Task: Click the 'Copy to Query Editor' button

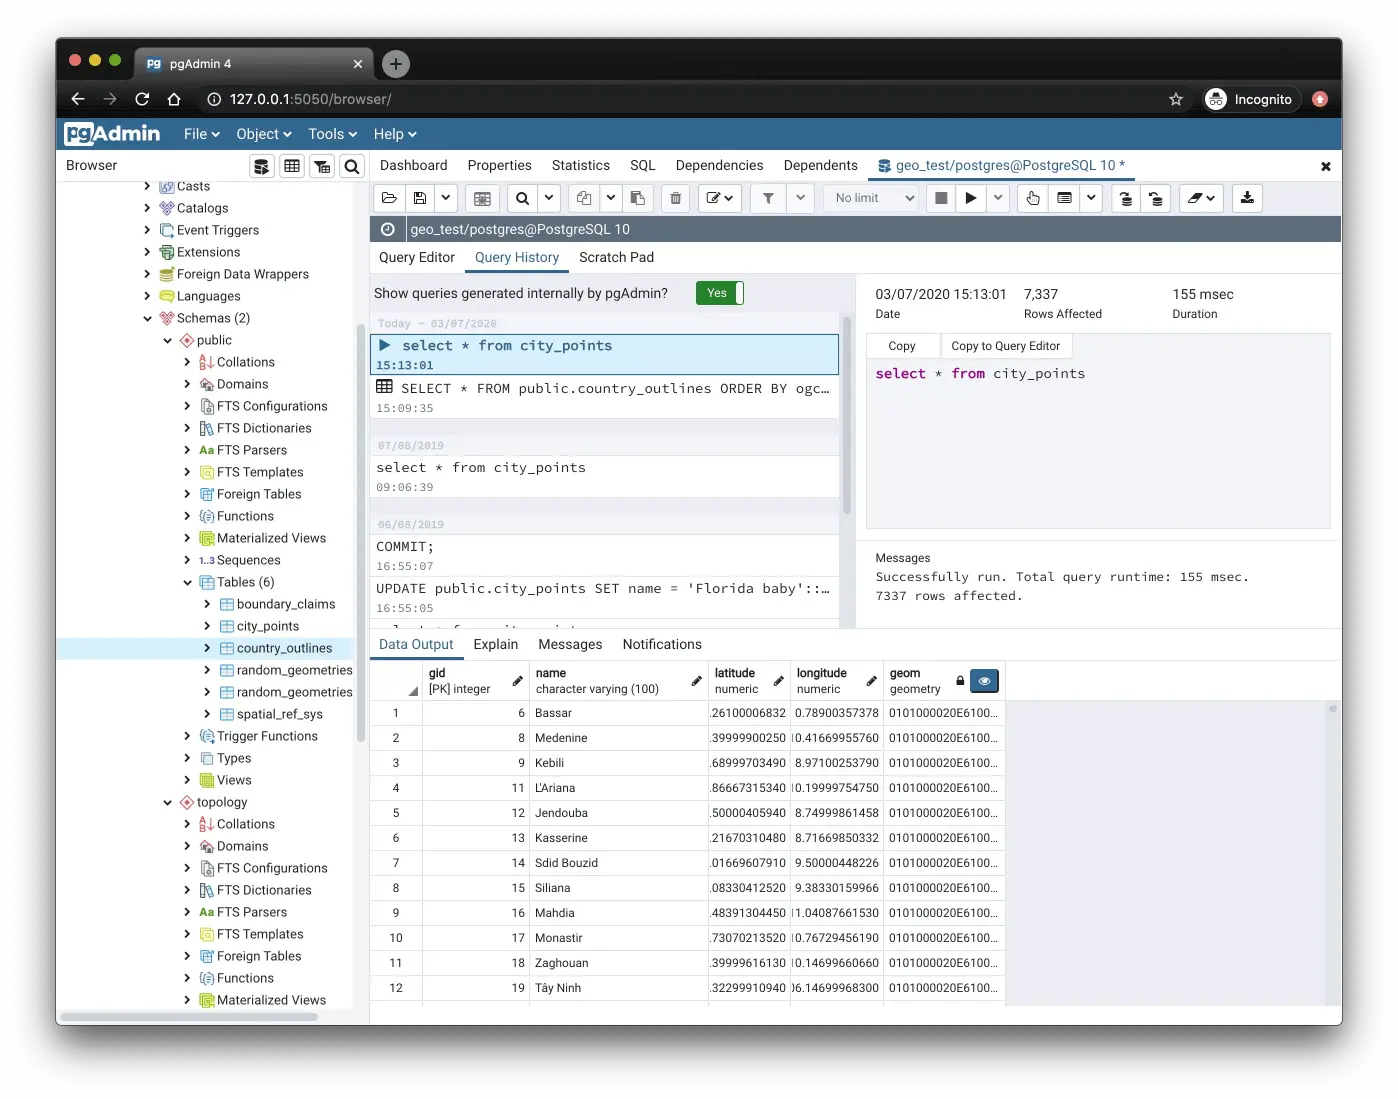Action: coord(1005,346)
